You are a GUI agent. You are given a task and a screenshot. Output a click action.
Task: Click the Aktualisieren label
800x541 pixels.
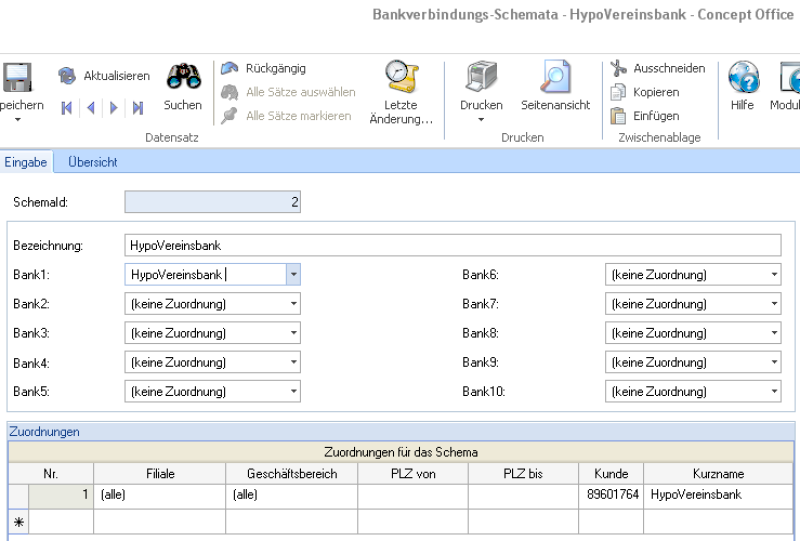117,76
